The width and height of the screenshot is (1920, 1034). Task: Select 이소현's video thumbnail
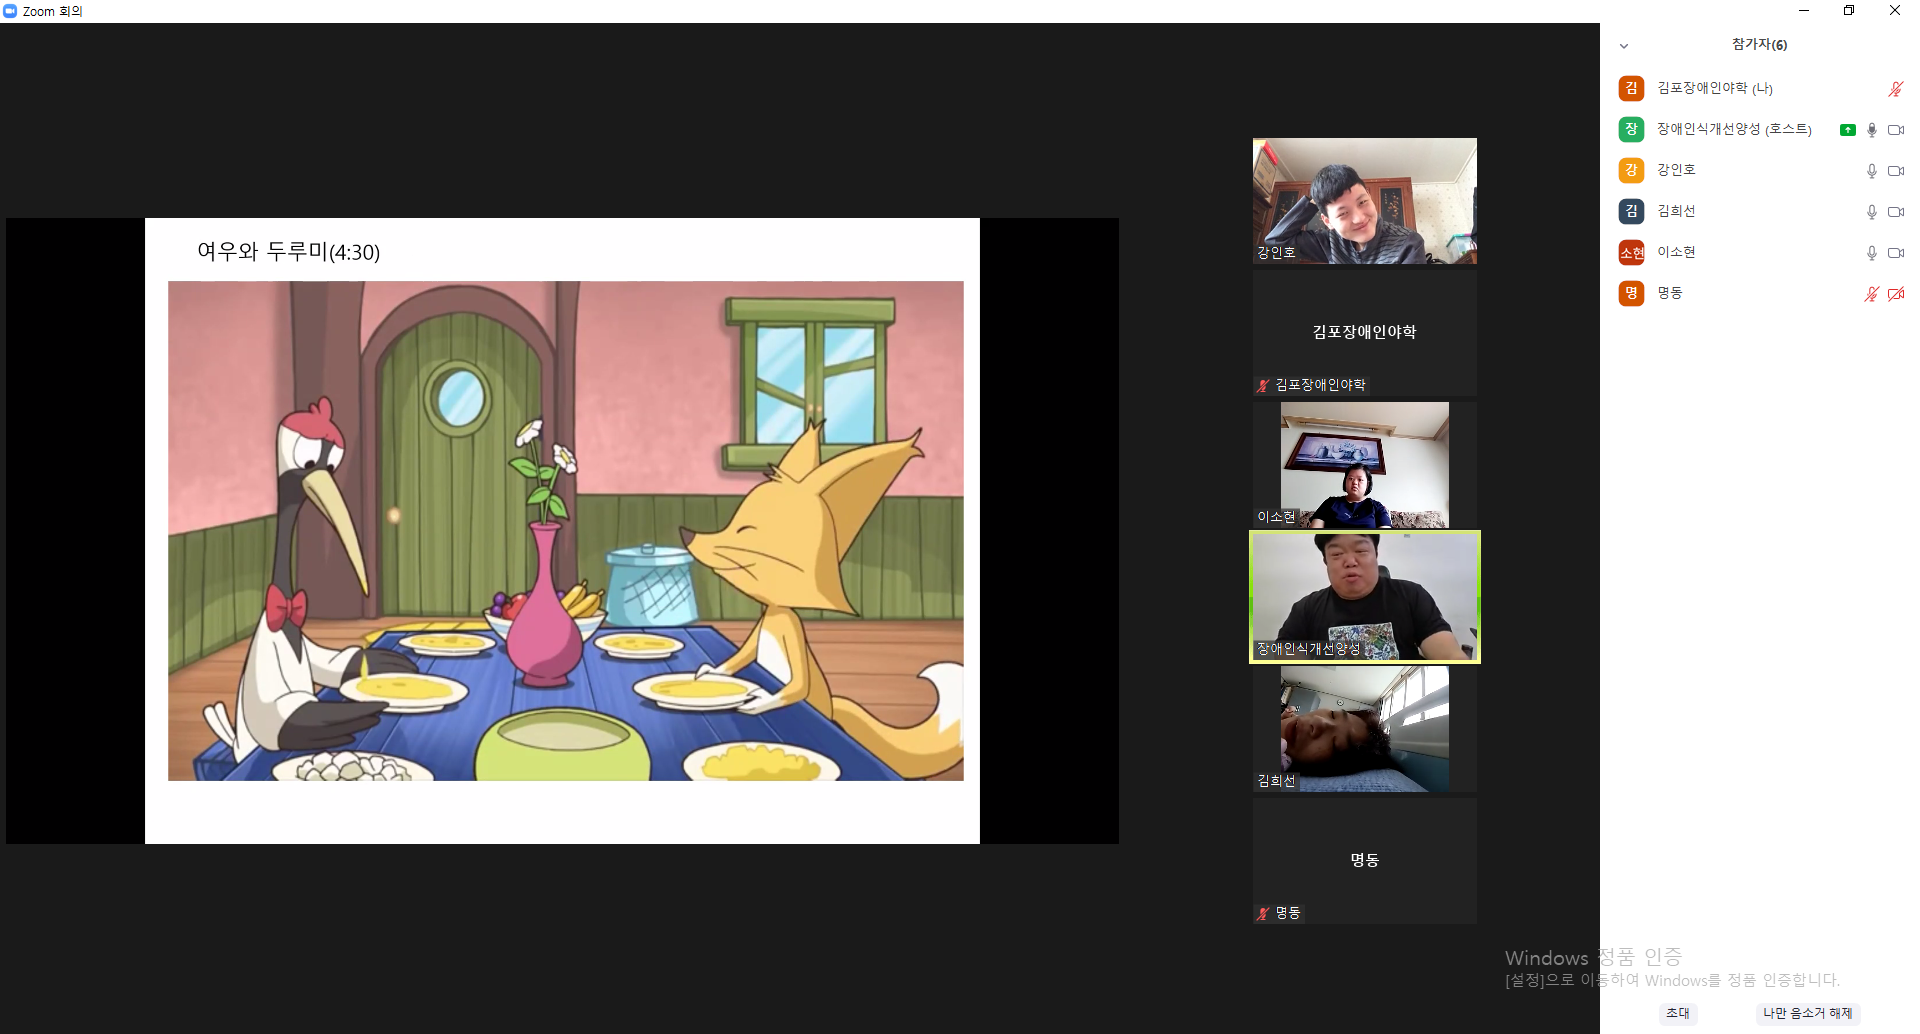coord(1364,465)
